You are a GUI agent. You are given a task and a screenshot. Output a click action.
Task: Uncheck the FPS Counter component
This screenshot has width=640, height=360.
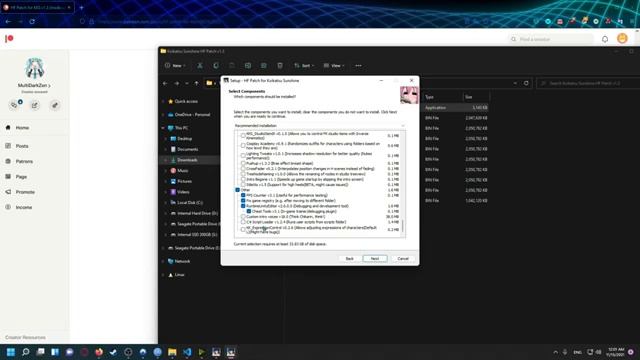pyautogui.click(x=243, y=195)
